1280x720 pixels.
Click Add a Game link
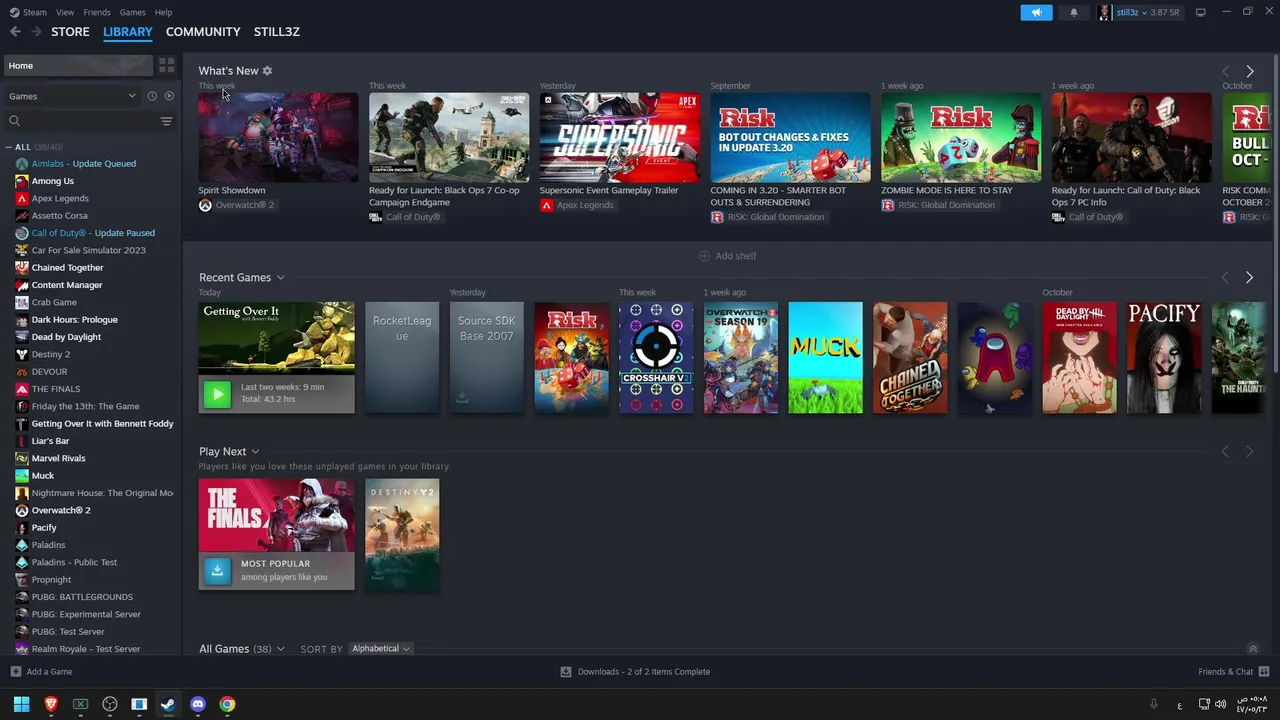[x=49, y=672]
